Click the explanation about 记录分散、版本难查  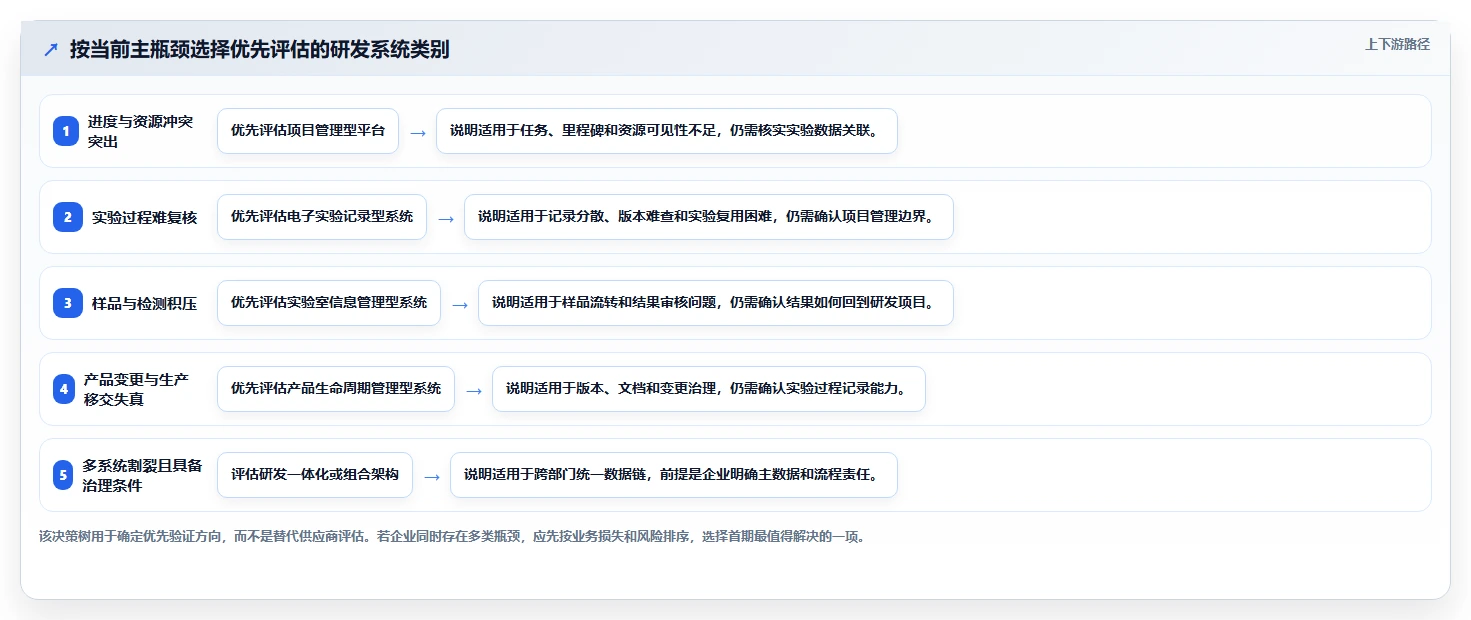(709, 217)
